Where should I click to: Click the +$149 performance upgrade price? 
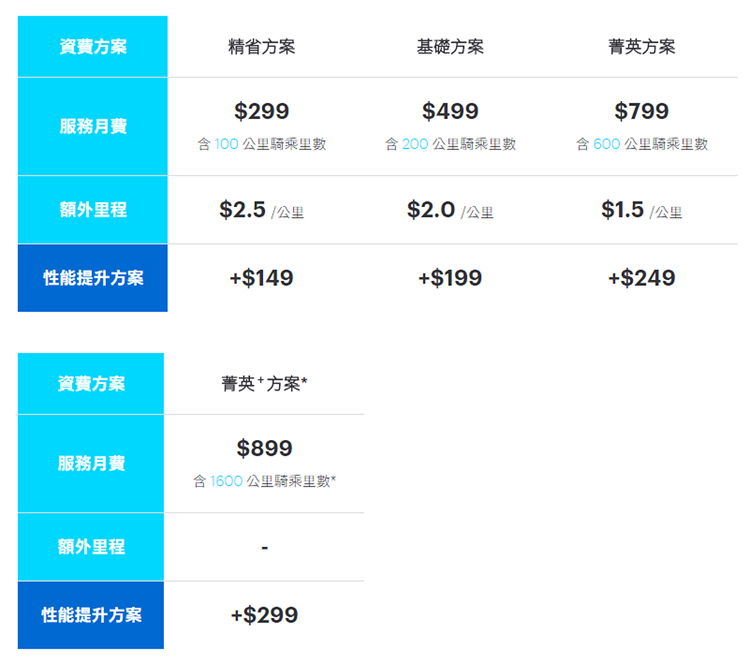tap(261, 278)
